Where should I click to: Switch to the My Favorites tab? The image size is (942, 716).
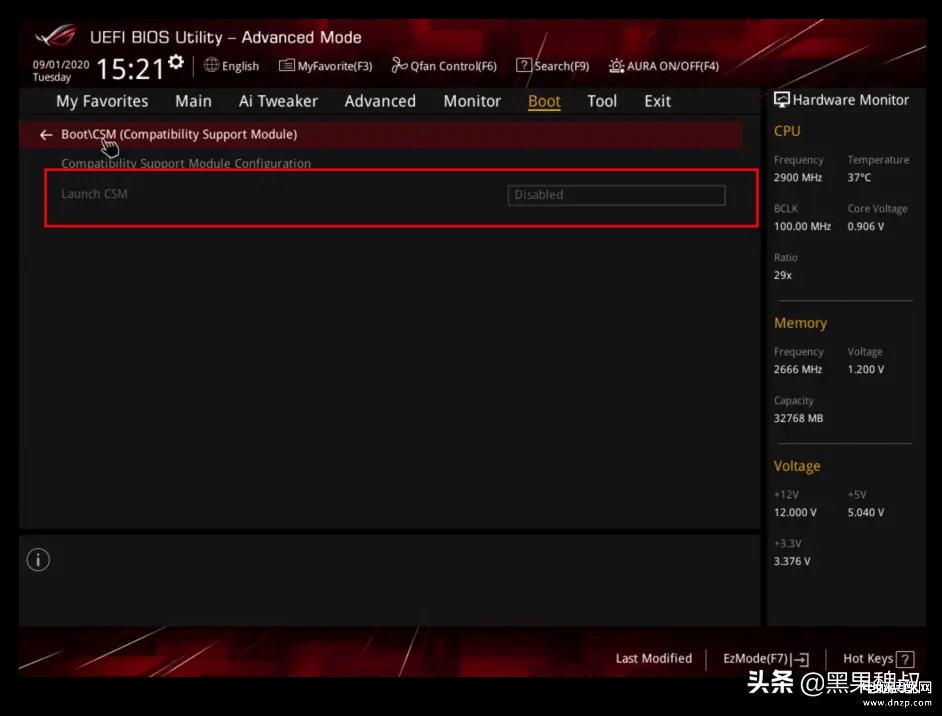pos(102,101)
